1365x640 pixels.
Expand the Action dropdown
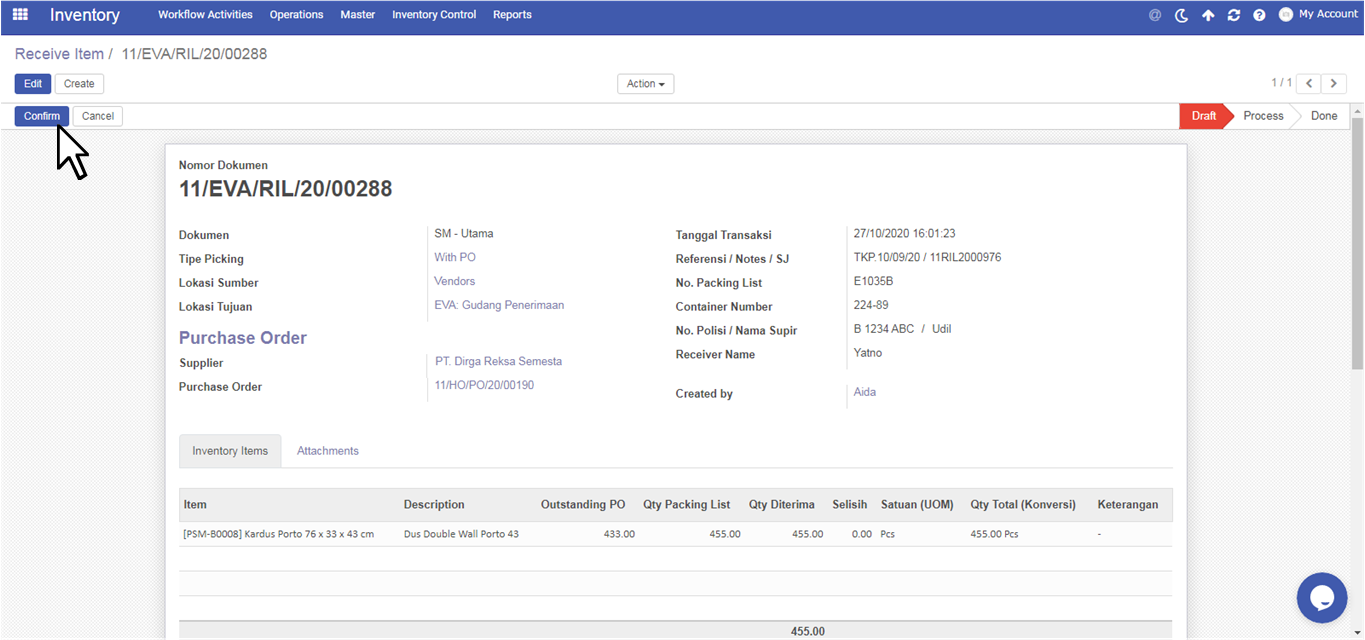click(x=645, y=84)
